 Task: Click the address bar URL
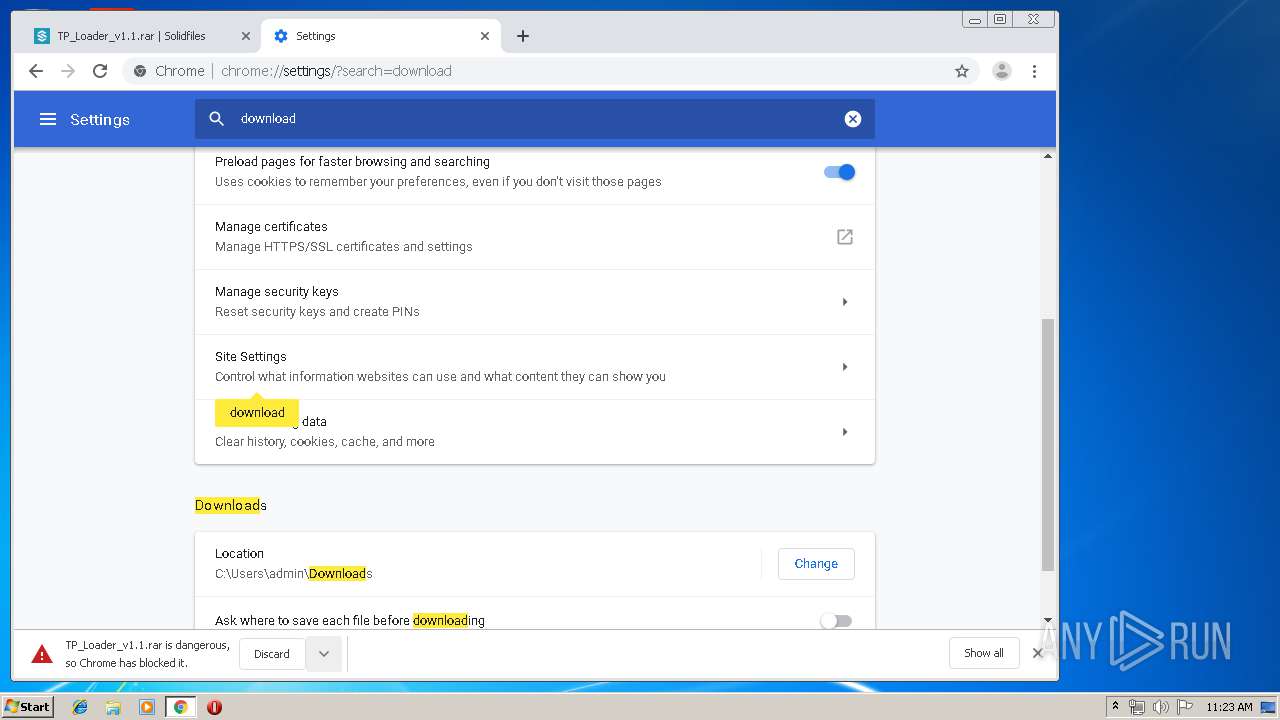336,71
